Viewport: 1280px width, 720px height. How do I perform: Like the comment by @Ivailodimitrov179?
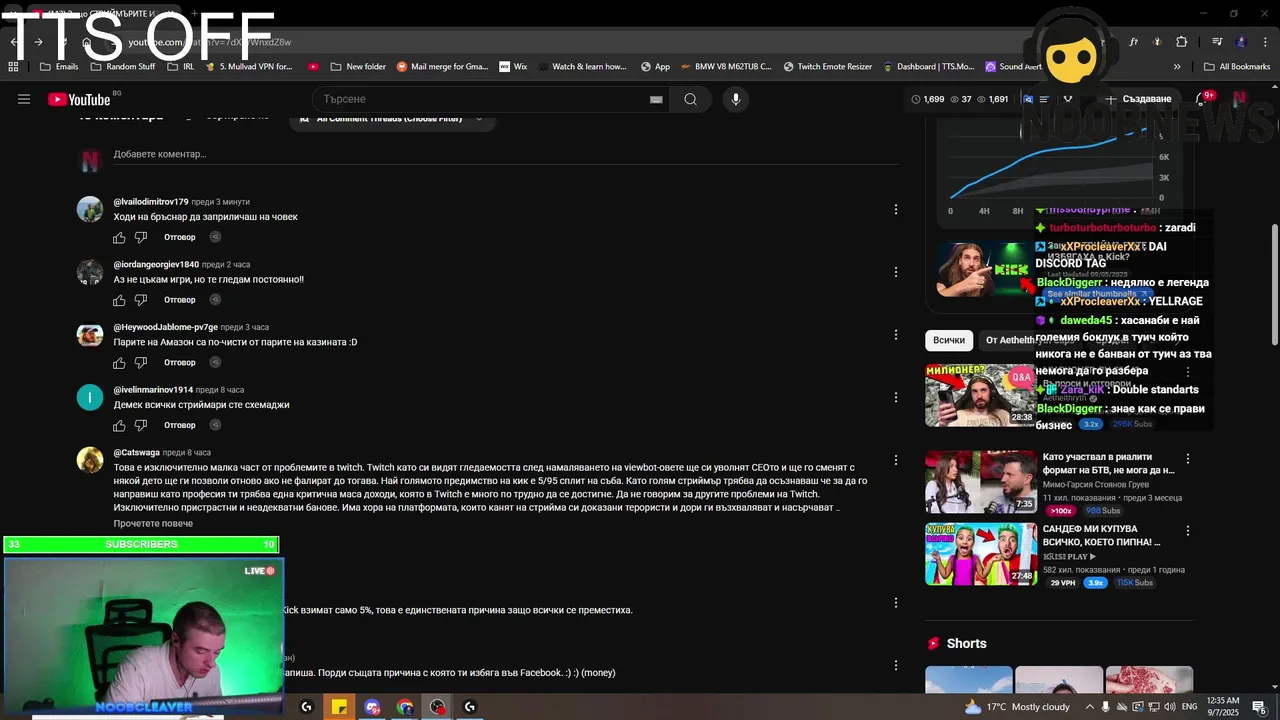[x=120, y=237]
